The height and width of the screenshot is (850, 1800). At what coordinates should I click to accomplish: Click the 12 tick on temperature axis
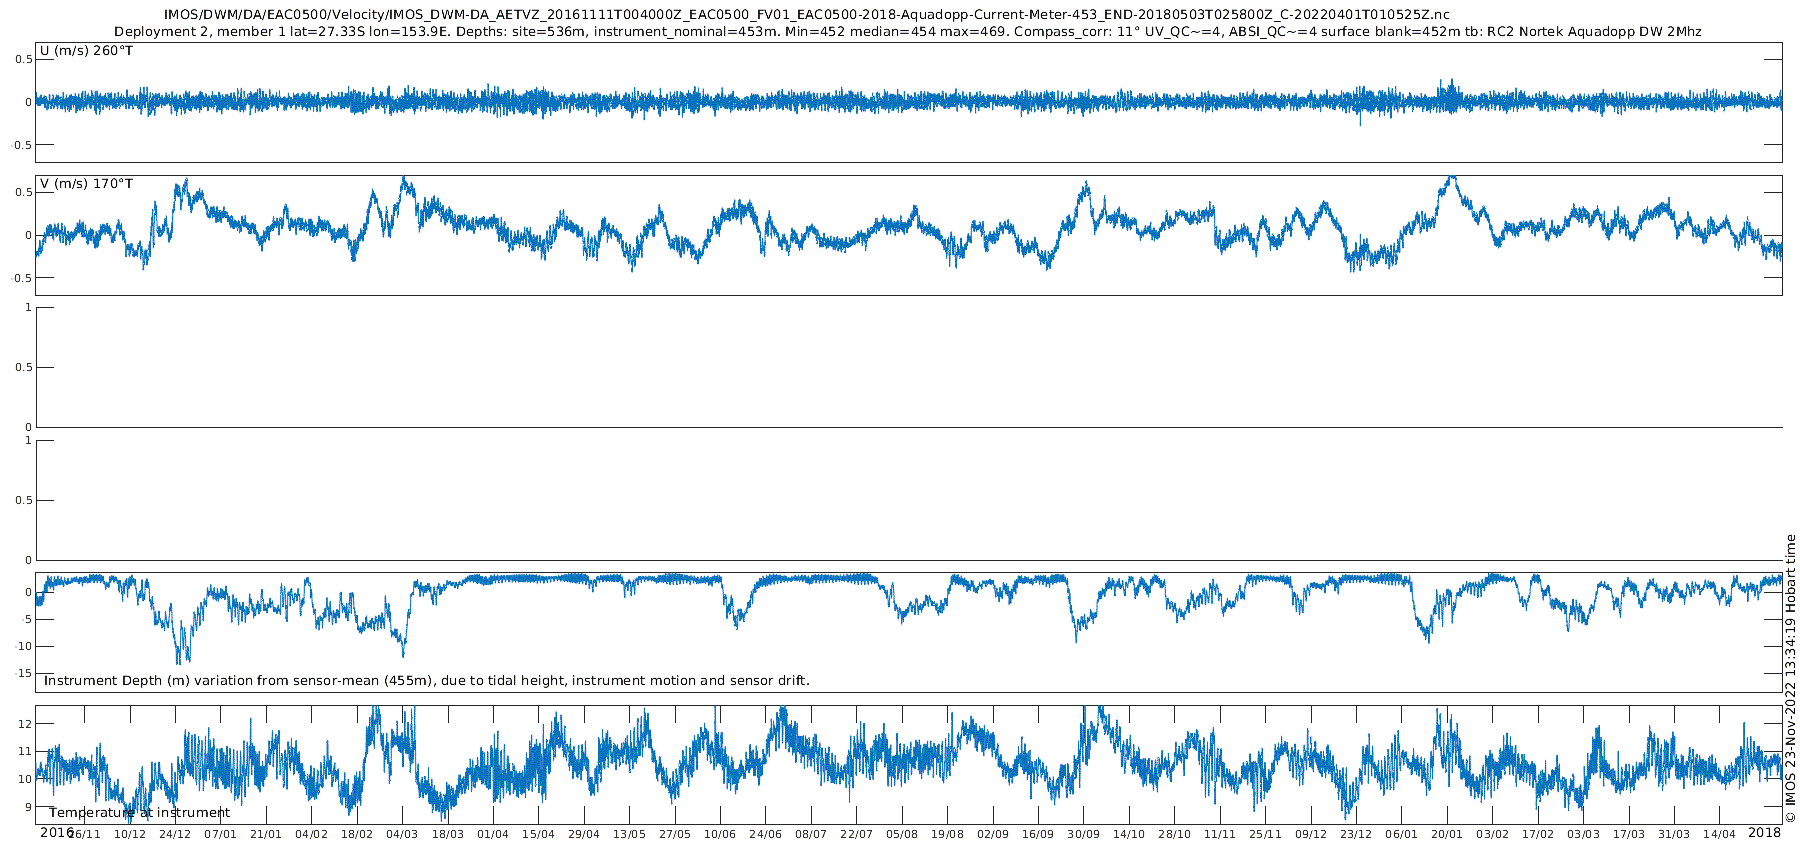[27, 723]
